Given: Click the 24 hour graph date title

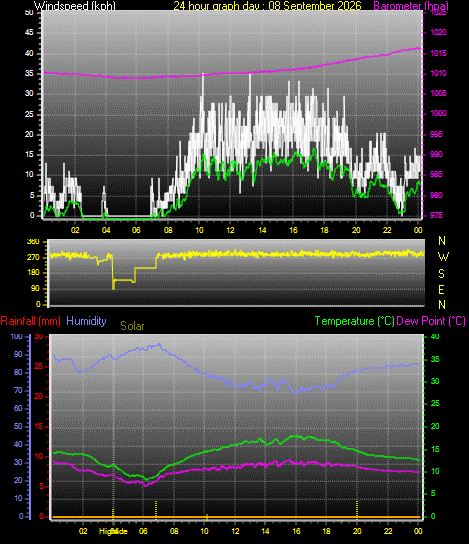Looking at the screenshot, I should 267,6.
